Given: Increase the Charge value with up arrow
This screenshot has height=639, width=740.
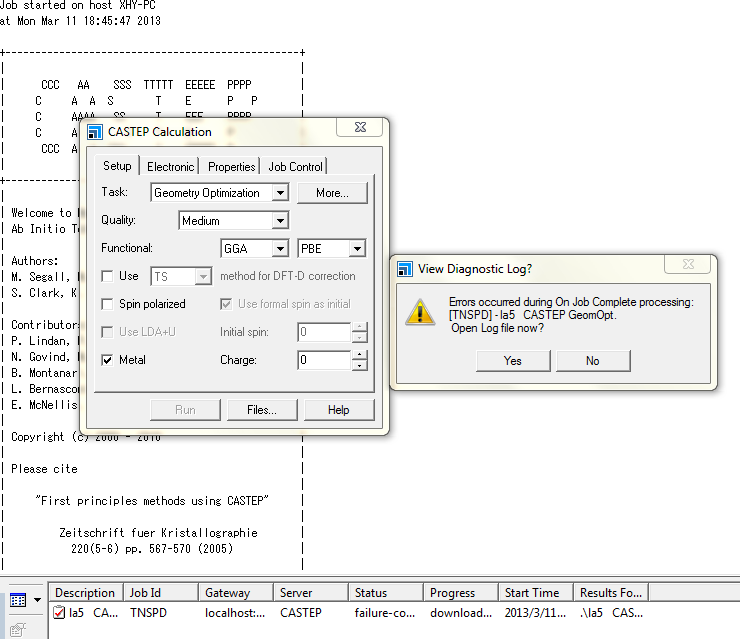Looking at the screenshot, I should [x=360, y=355].
